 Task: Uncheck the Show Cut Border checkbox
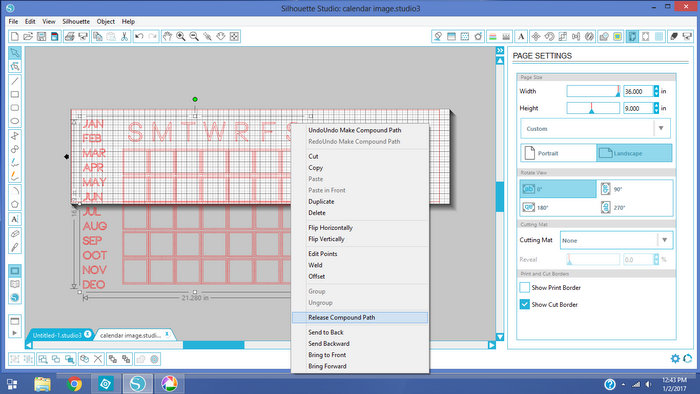[525, 304]
